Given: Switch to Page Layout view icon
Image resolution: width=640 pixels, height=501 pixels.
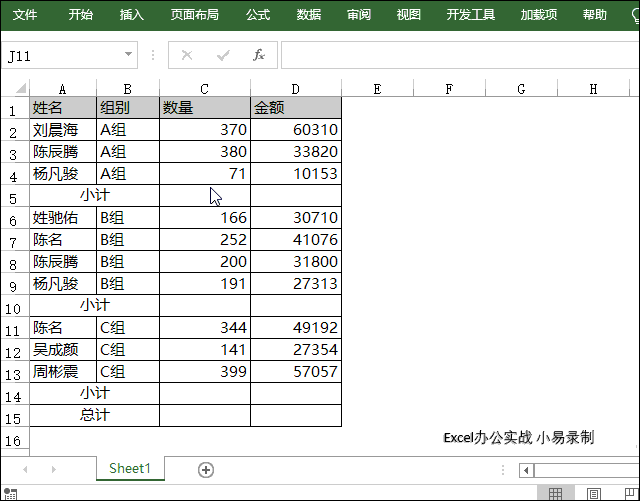Looking at the screenshot, I should pos(594,493).
